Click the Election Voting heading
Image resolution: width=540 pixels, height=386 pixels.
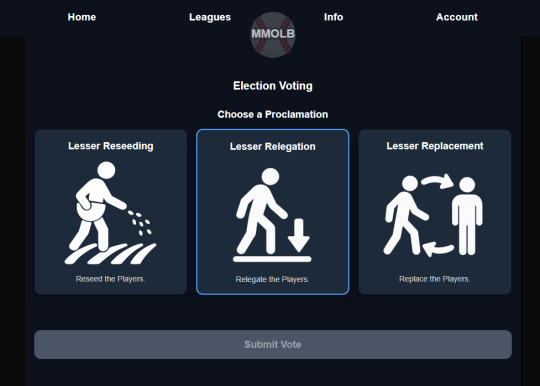(273, 86)
